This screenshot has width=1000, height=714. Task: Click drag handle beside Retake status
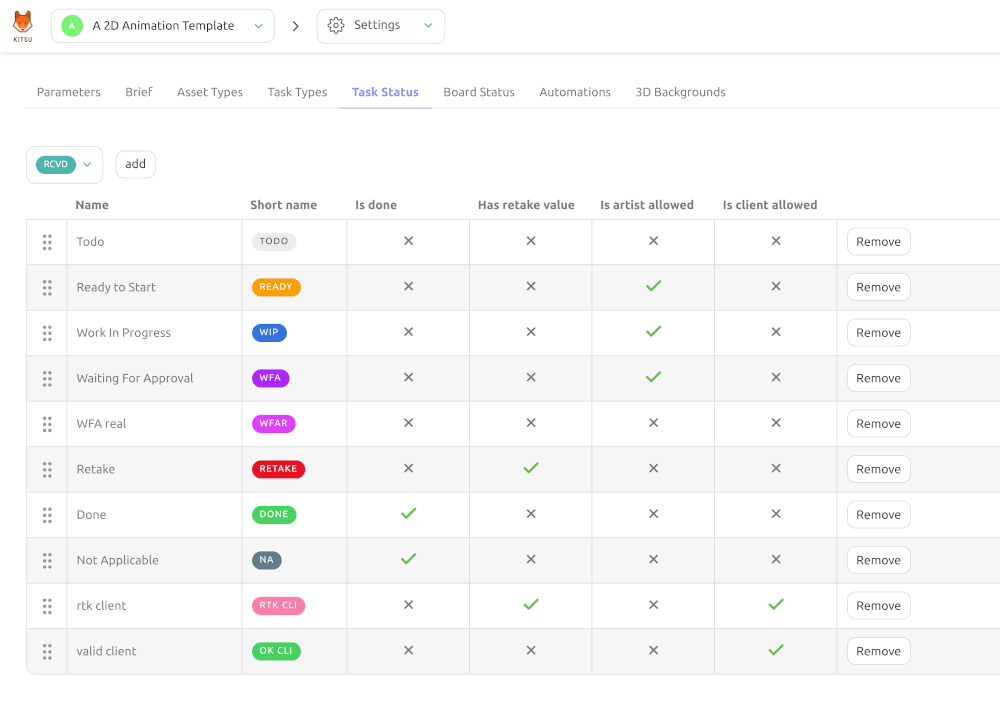47,469
